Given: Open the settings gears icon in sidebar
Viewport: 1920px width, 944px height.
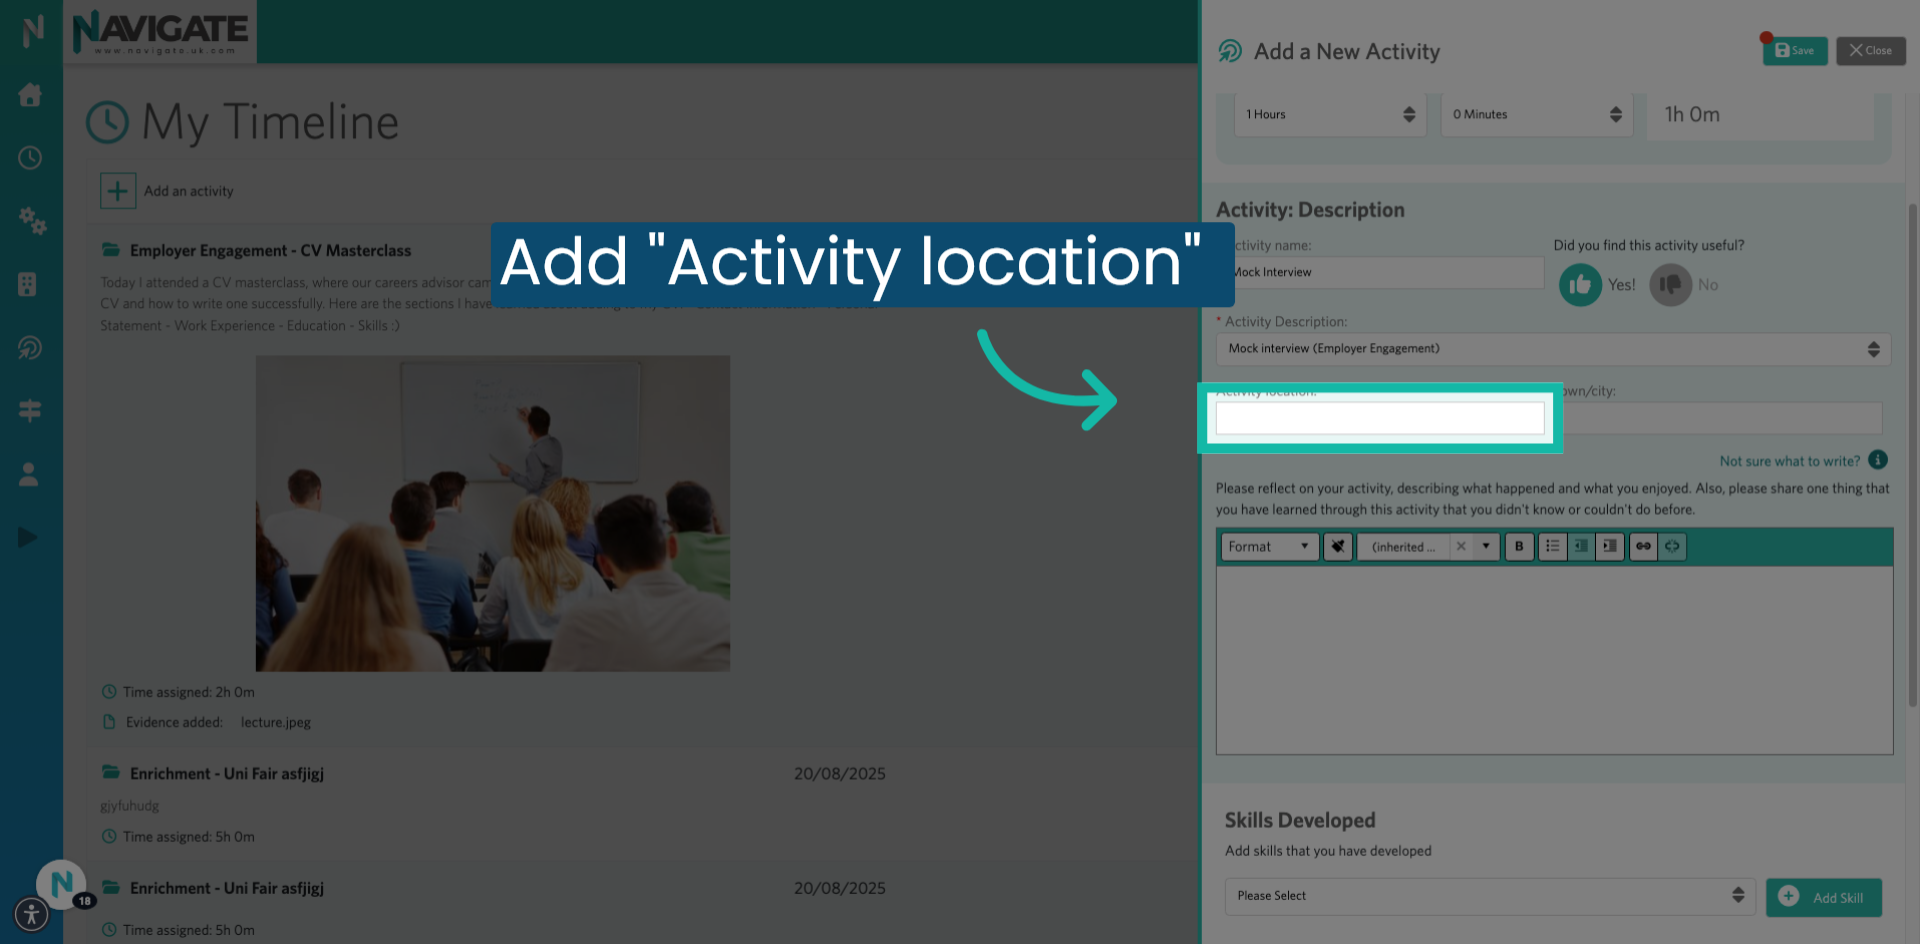Looking at the screenshot, I should tap(33, 222).
